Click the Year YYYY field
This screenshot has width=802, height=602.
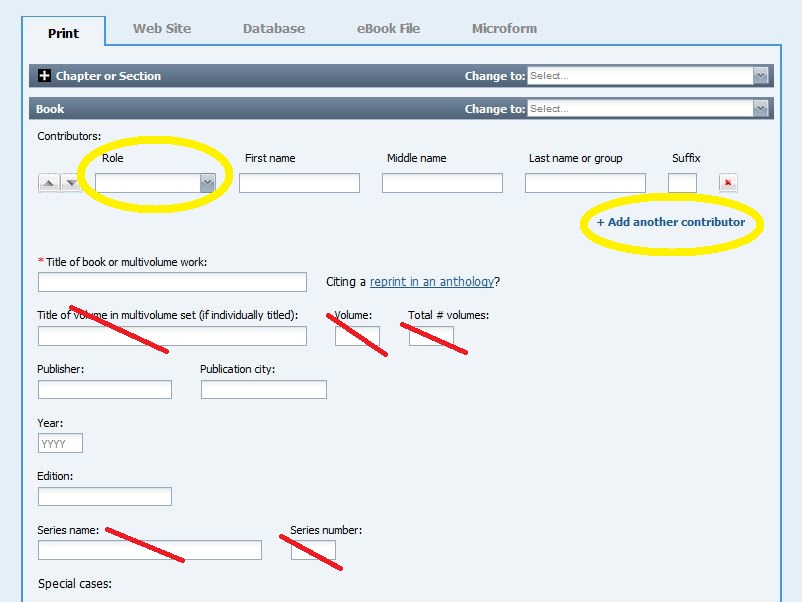tap(60, 443)
